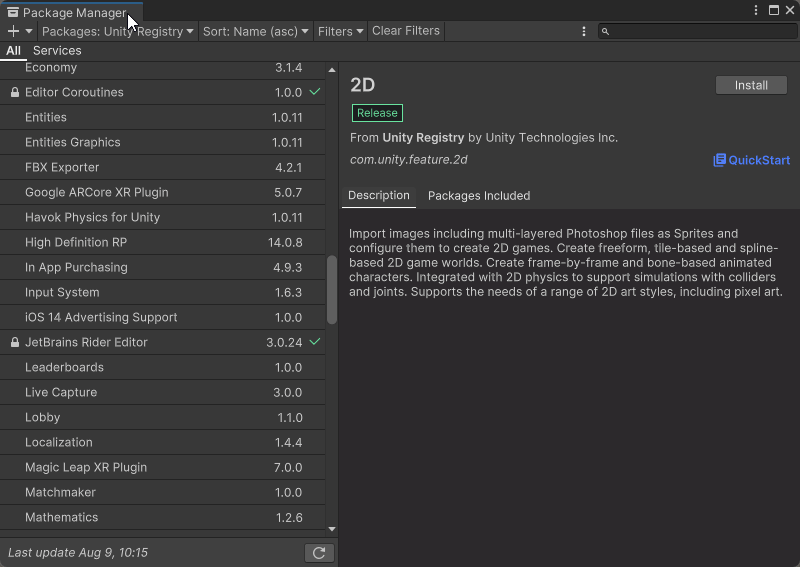Open the Sort: Name (asc) dropdown

[256, 31]
